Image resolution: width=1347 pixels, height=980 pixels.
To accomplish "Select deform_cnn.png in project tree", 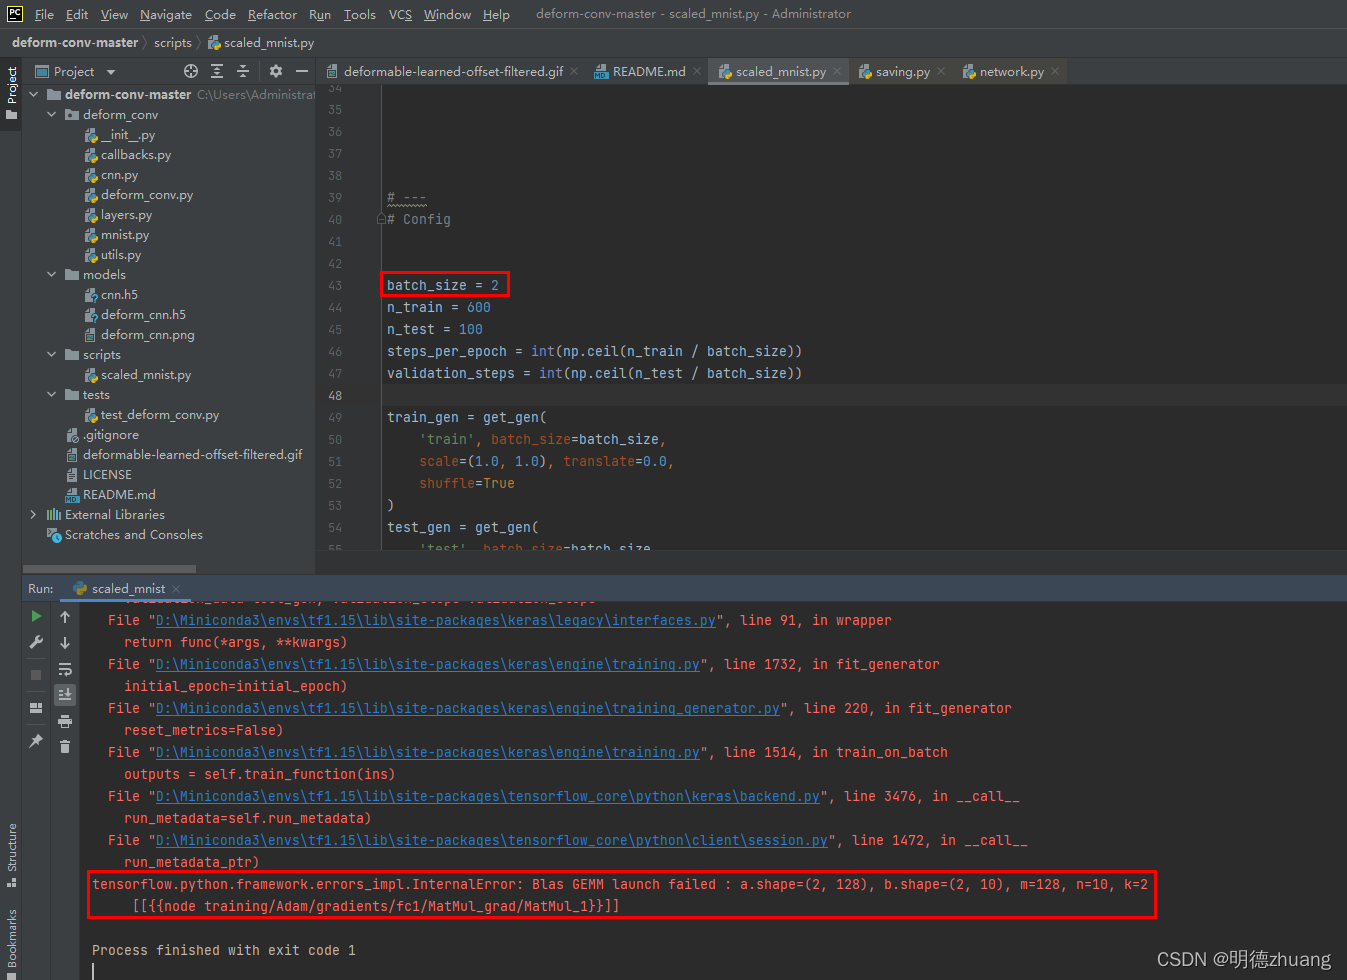I will tap(147, 334).
